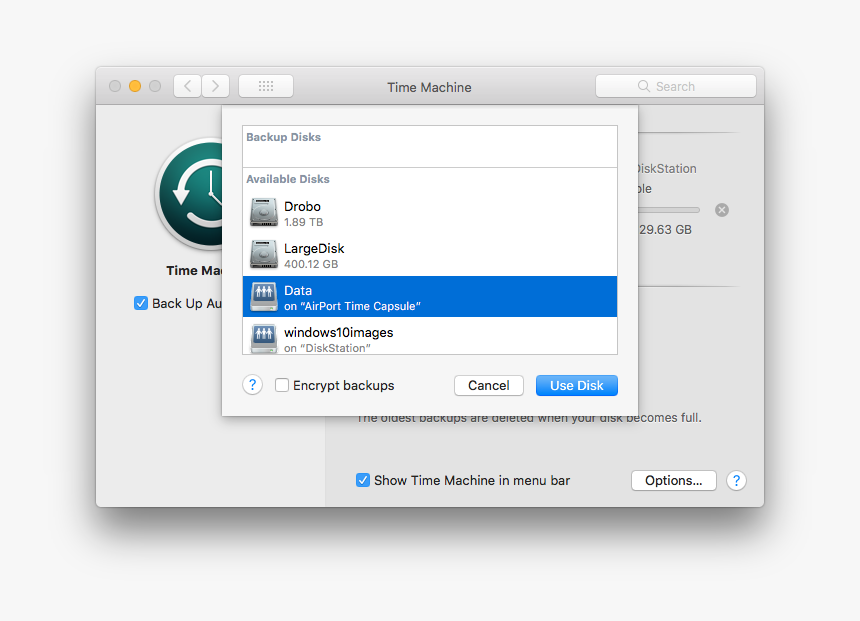Disable Show Time Machine in menu bar
860x621 pixels.
click(362, 480)
